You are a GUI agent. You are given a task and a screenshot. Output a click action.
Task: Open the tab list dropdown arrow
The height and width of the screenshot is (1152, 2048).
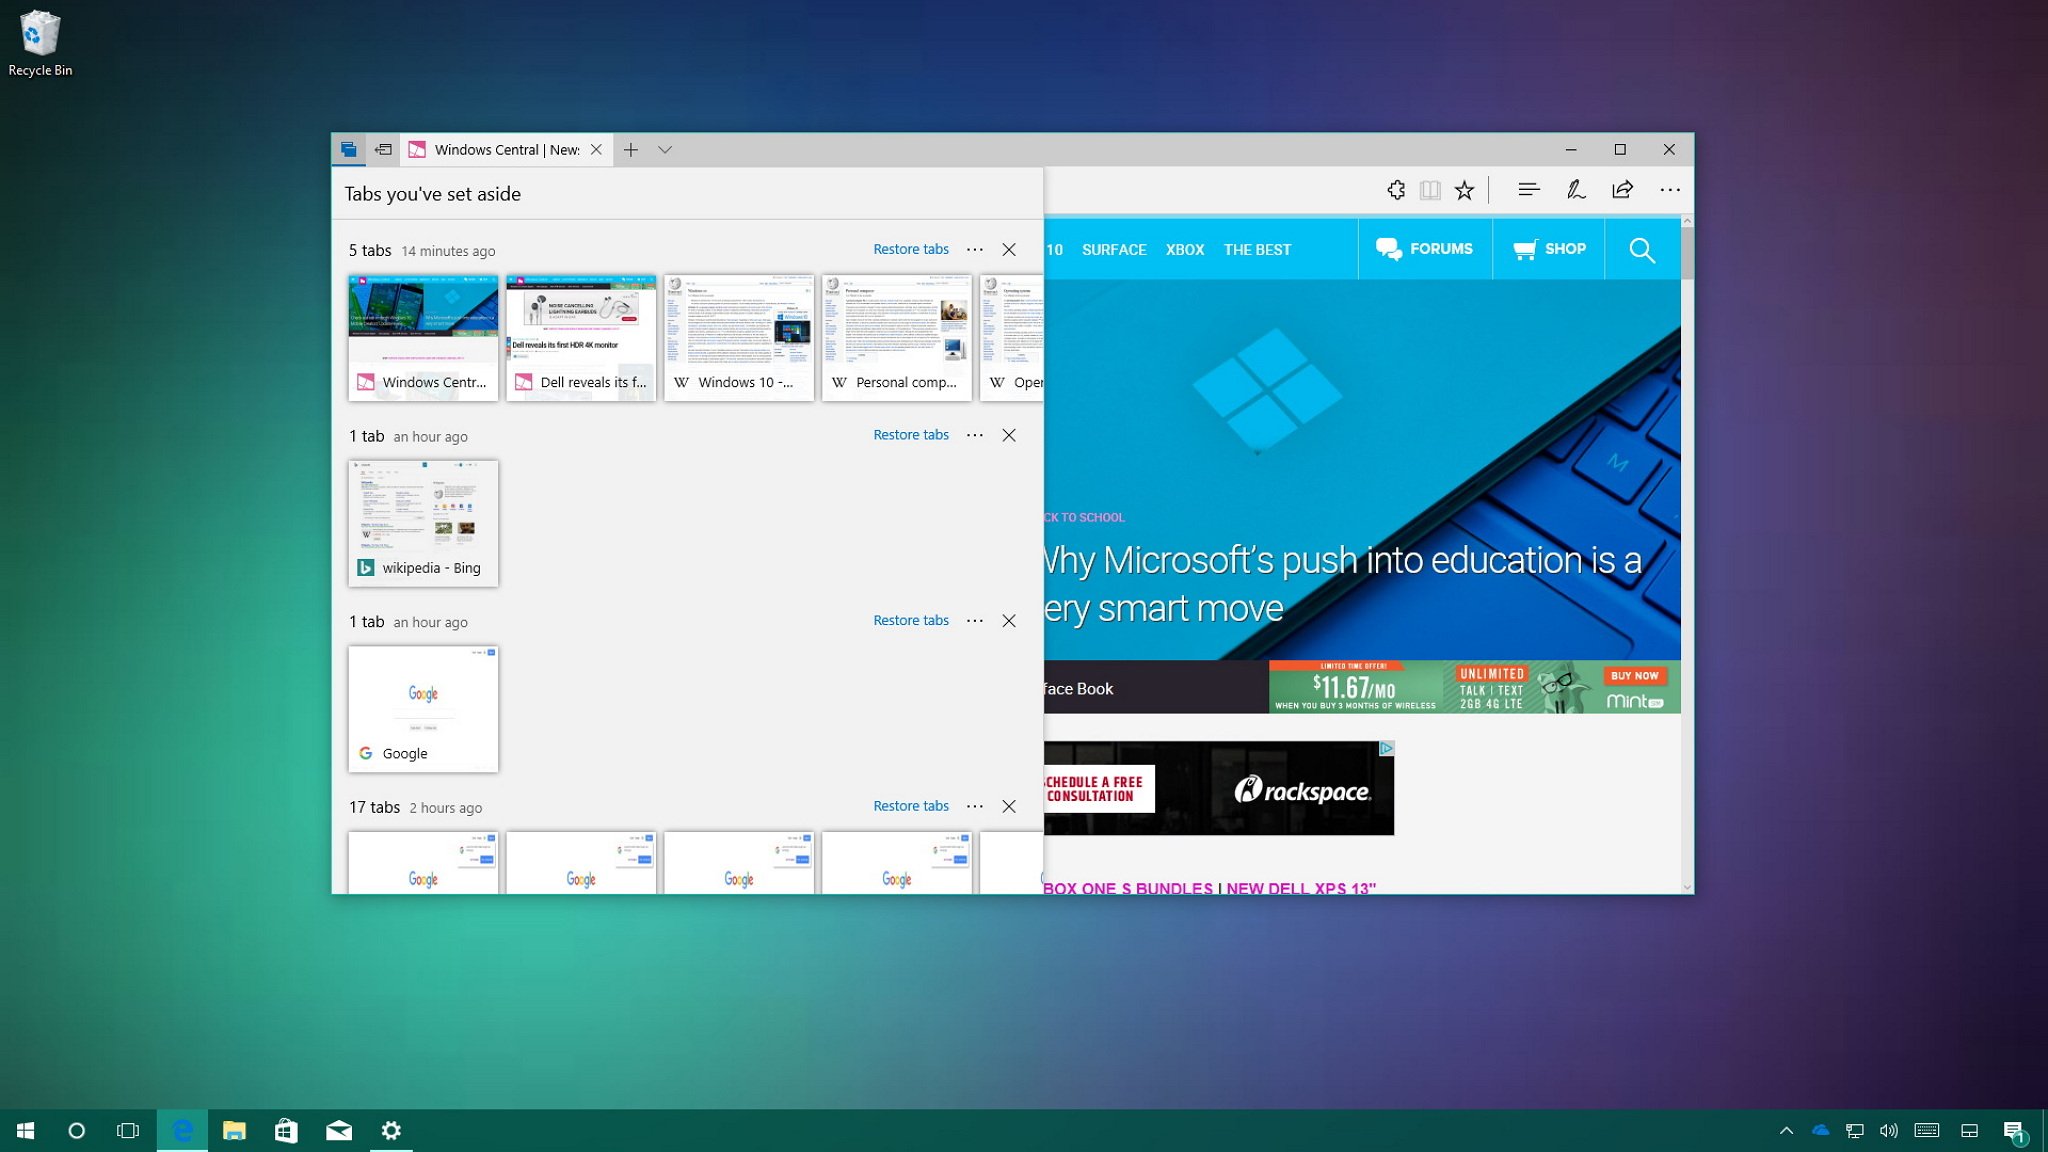[x=665, y=149]
